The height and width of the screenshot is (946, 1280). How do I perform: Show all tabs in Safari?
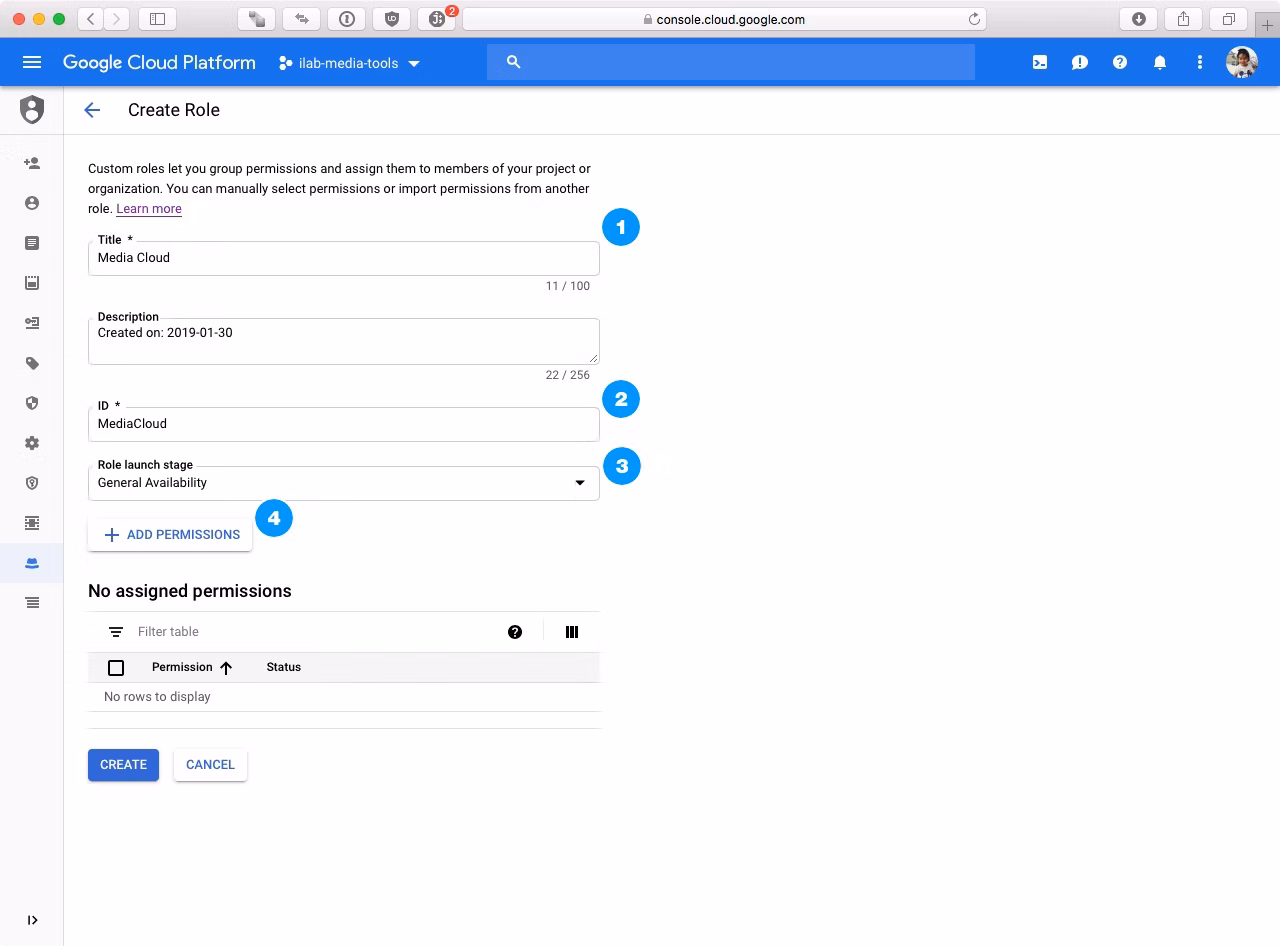pos(1229,19)
